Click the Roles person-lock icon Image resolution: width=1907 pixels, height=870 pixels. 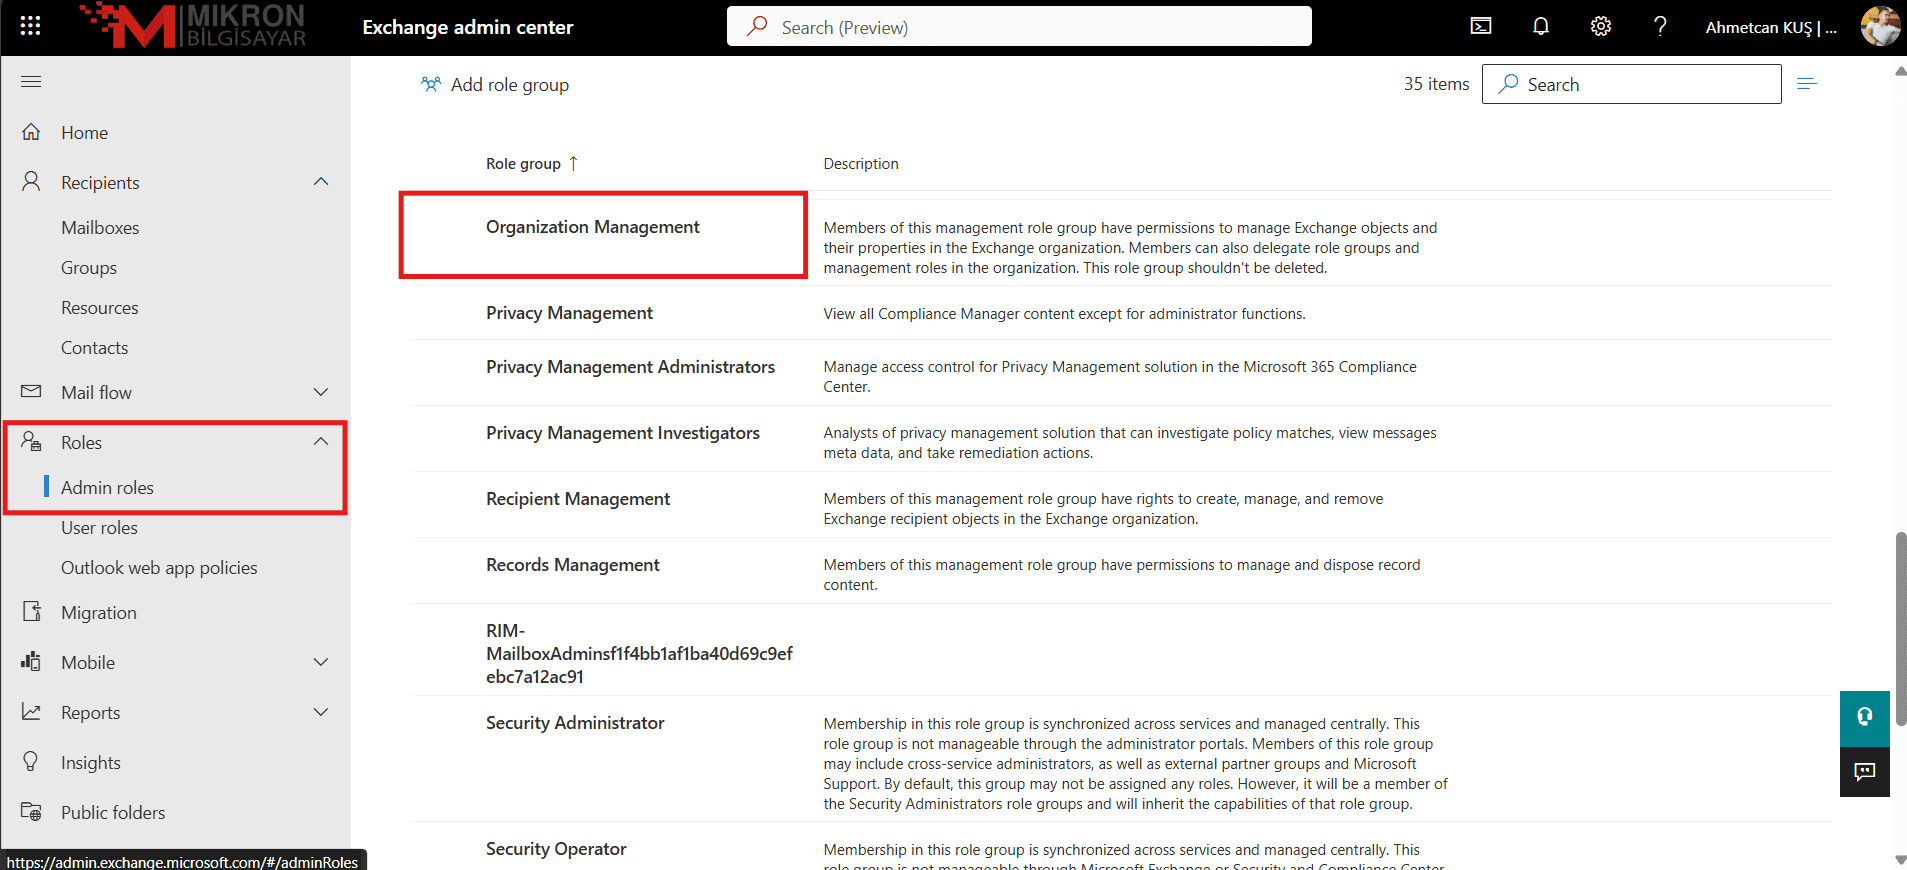pos(31,441)
